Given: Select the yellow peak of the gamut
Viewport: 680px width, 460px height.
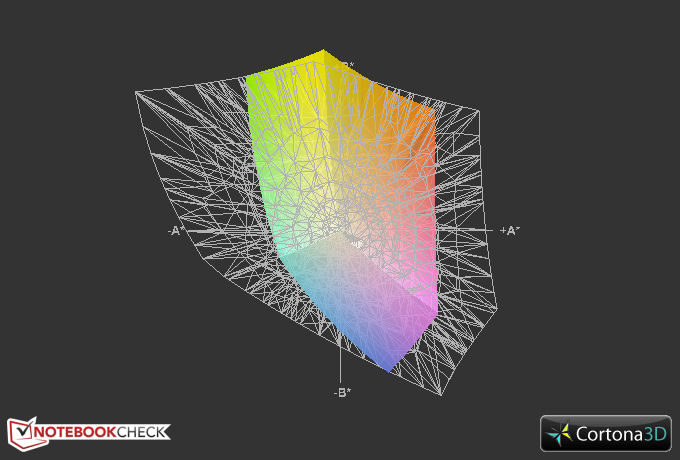Looking at the screenshot, I should 322,57.
